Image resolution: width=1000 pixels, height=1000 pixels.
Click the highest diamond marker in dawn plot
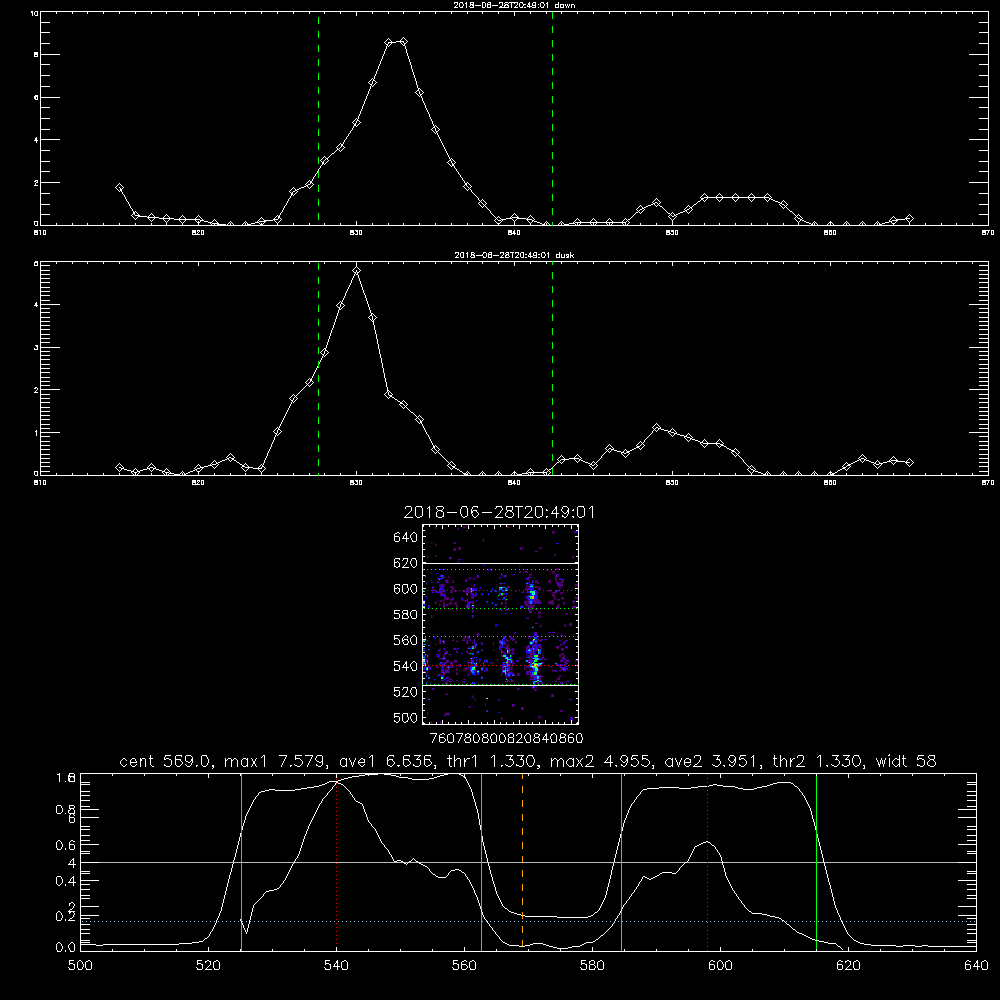pos(403,41)
